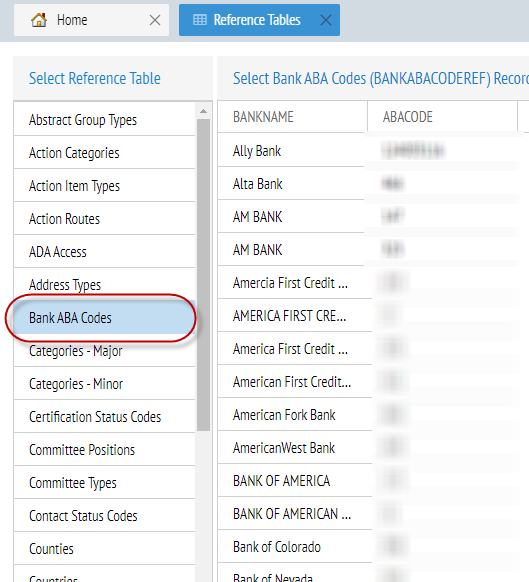
Task: Click the grid icon on Reference Tables tab
Action: (x=200, y=20)
